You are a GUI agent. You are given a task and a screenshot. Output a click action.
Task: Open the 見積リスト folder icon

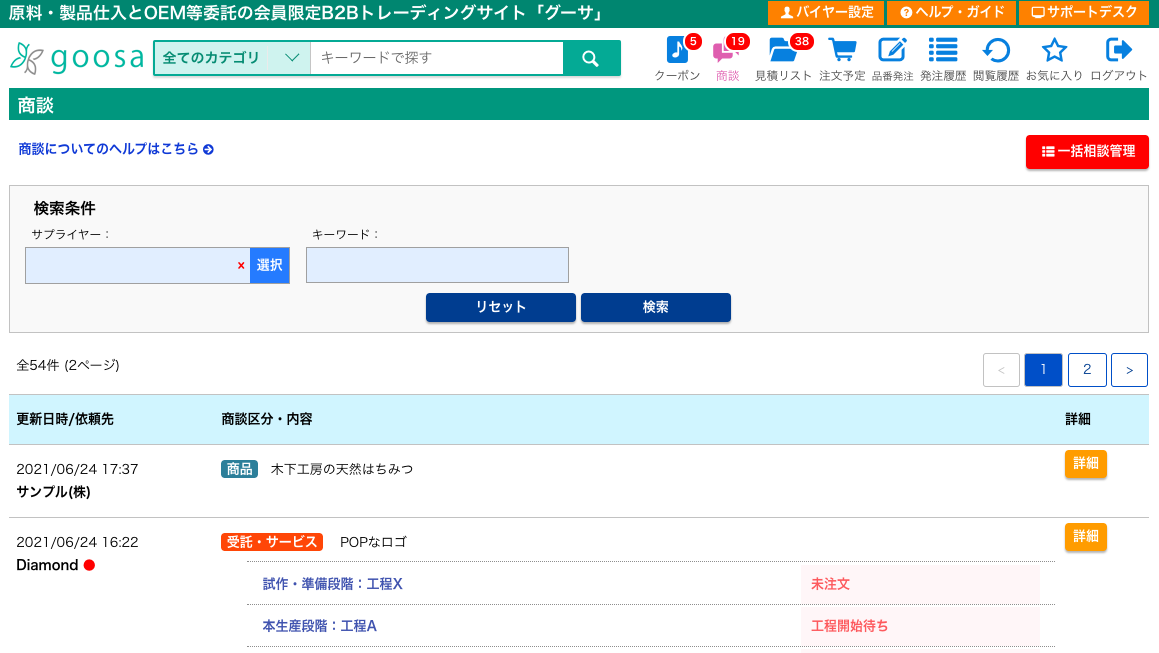tap(783, 50)
